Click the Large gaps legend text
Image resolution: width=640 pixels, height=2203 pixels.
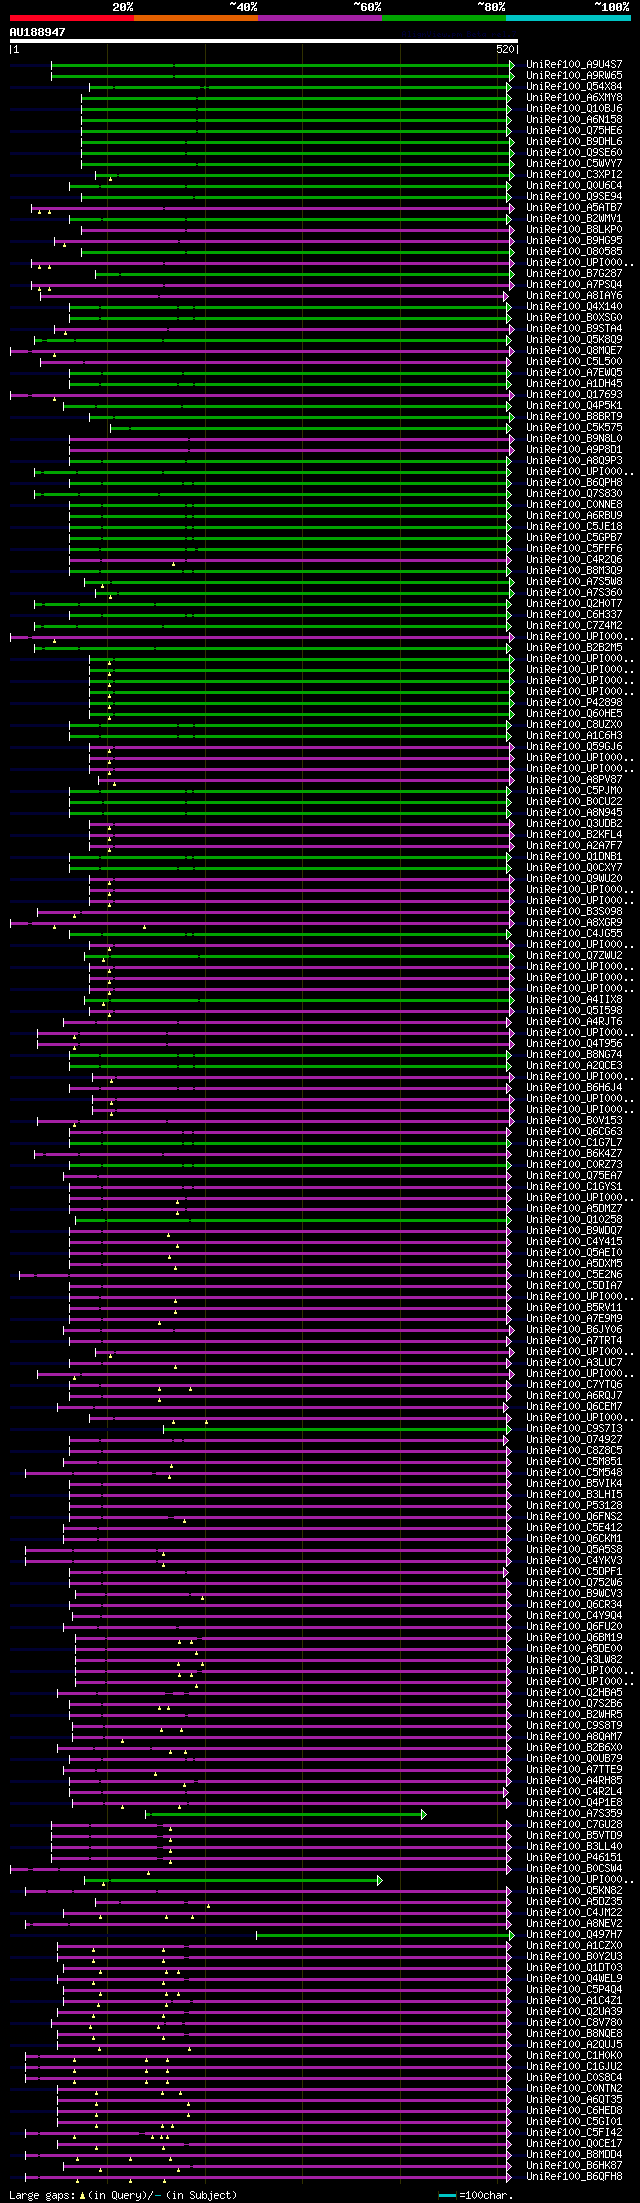[x=123, y=2194]
